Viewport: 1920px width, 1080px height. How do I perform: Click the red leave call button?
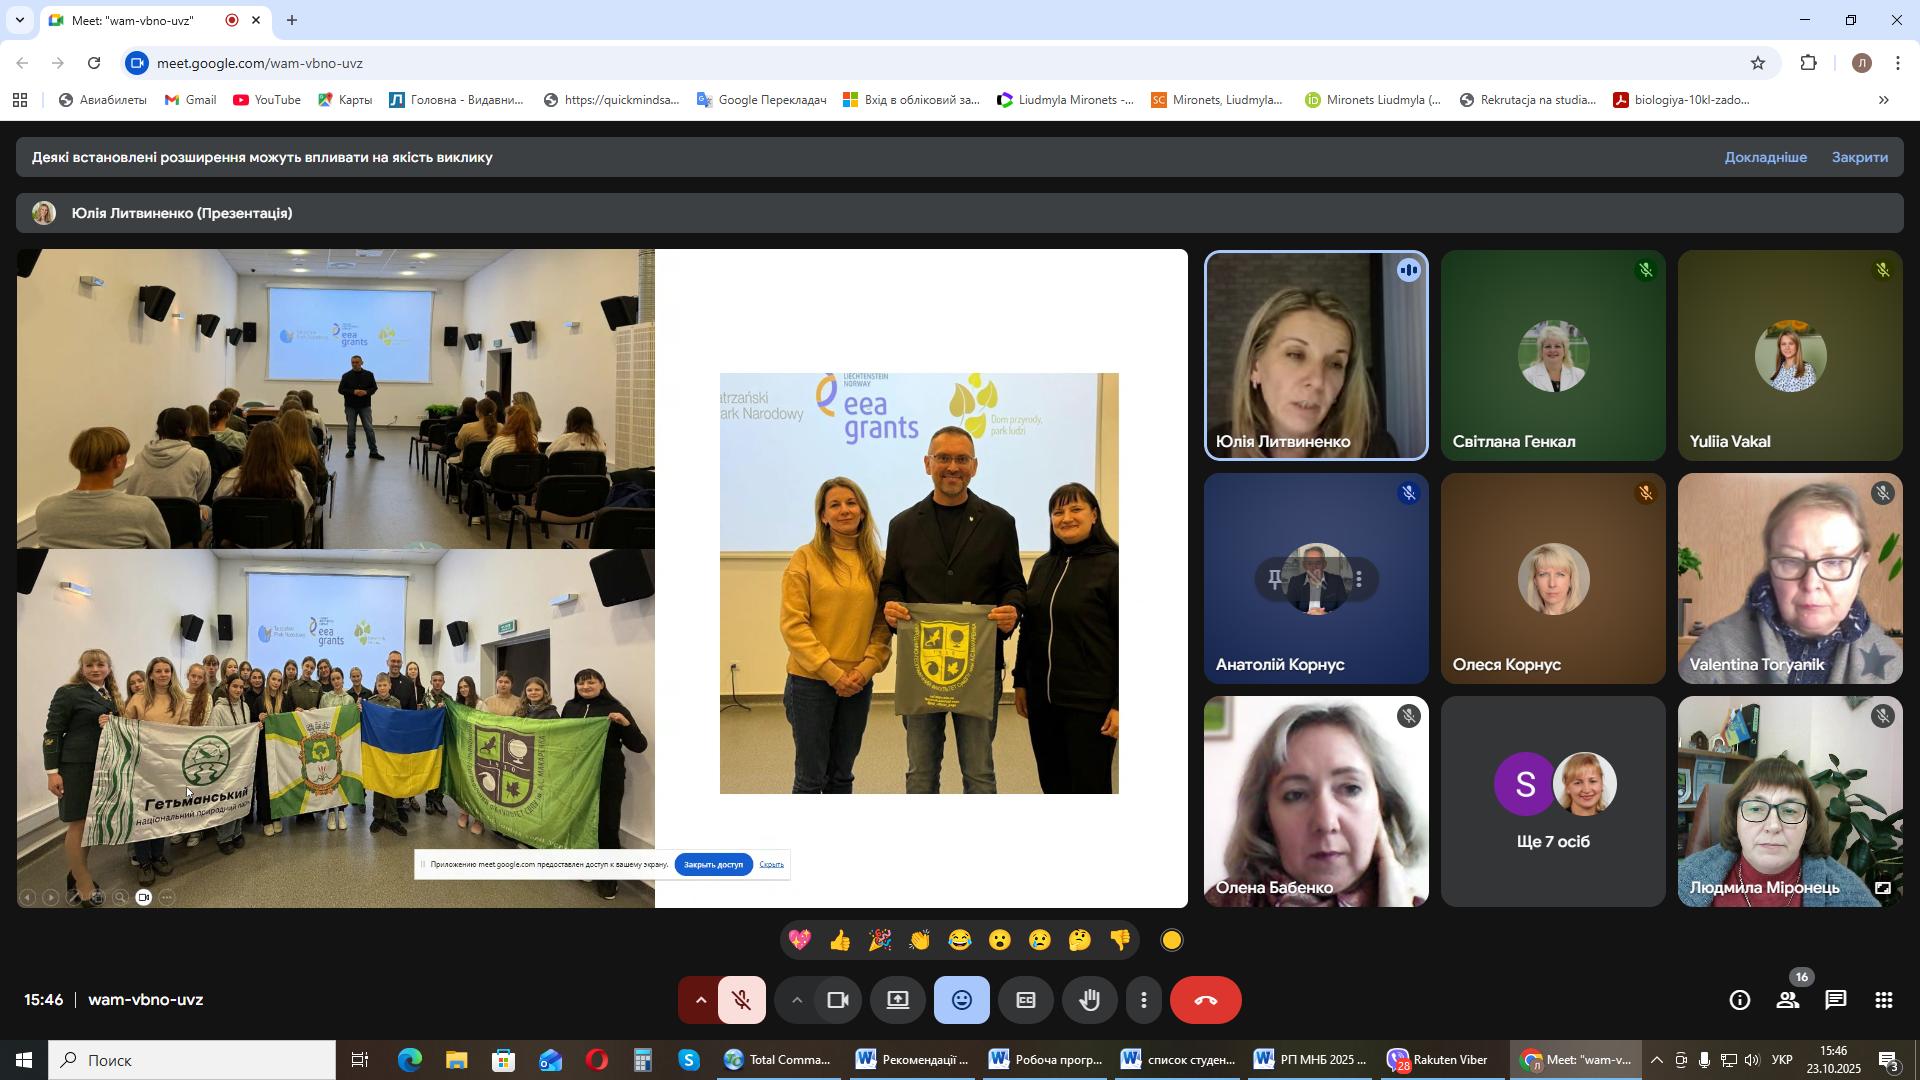pos(1205,1001)
